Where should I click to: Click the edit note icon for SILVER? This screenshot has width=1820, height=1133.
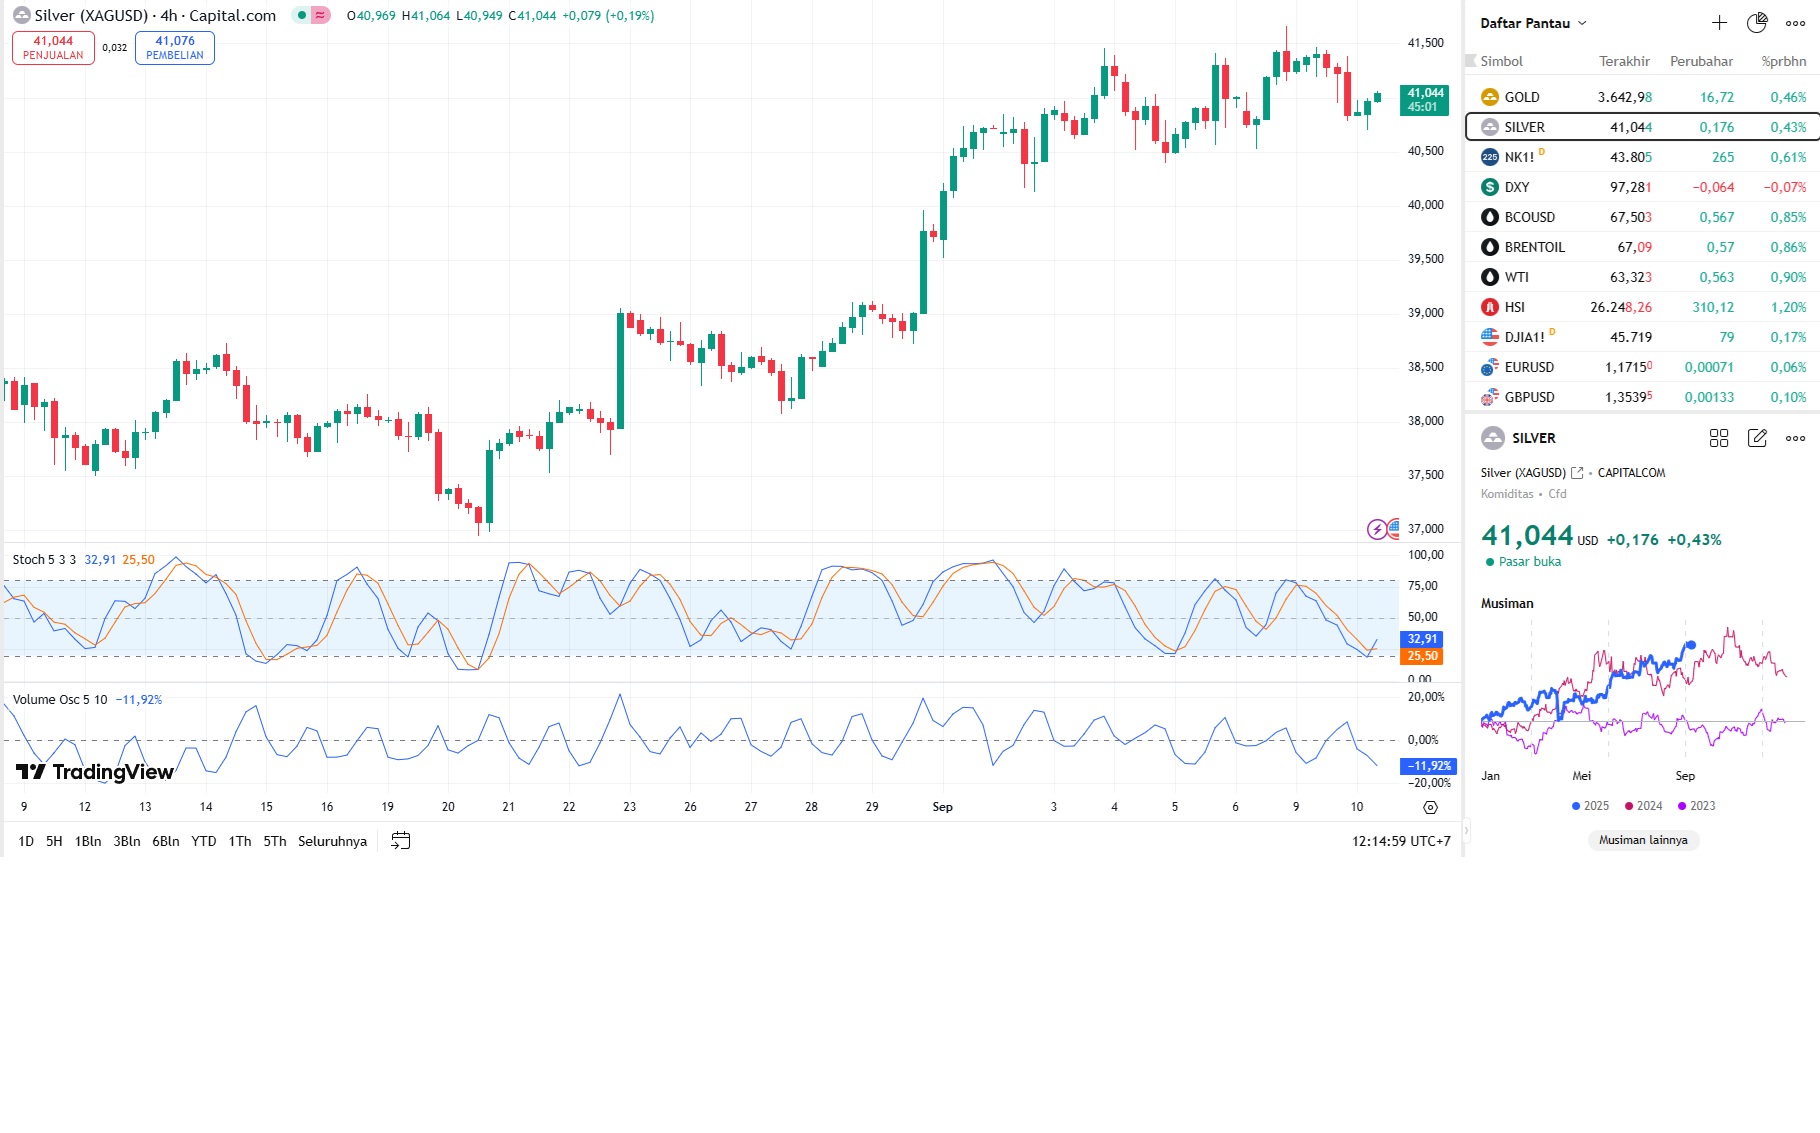click(x=1757, y=438)
